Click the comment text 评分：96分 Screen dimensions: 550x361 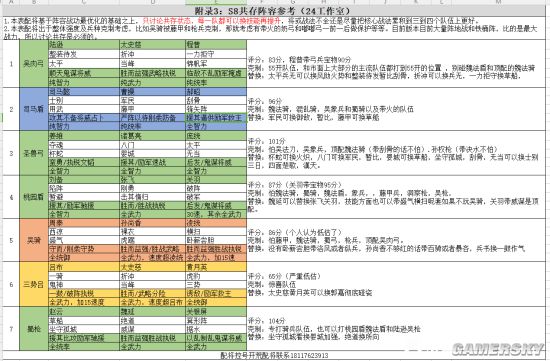[265, 101]
